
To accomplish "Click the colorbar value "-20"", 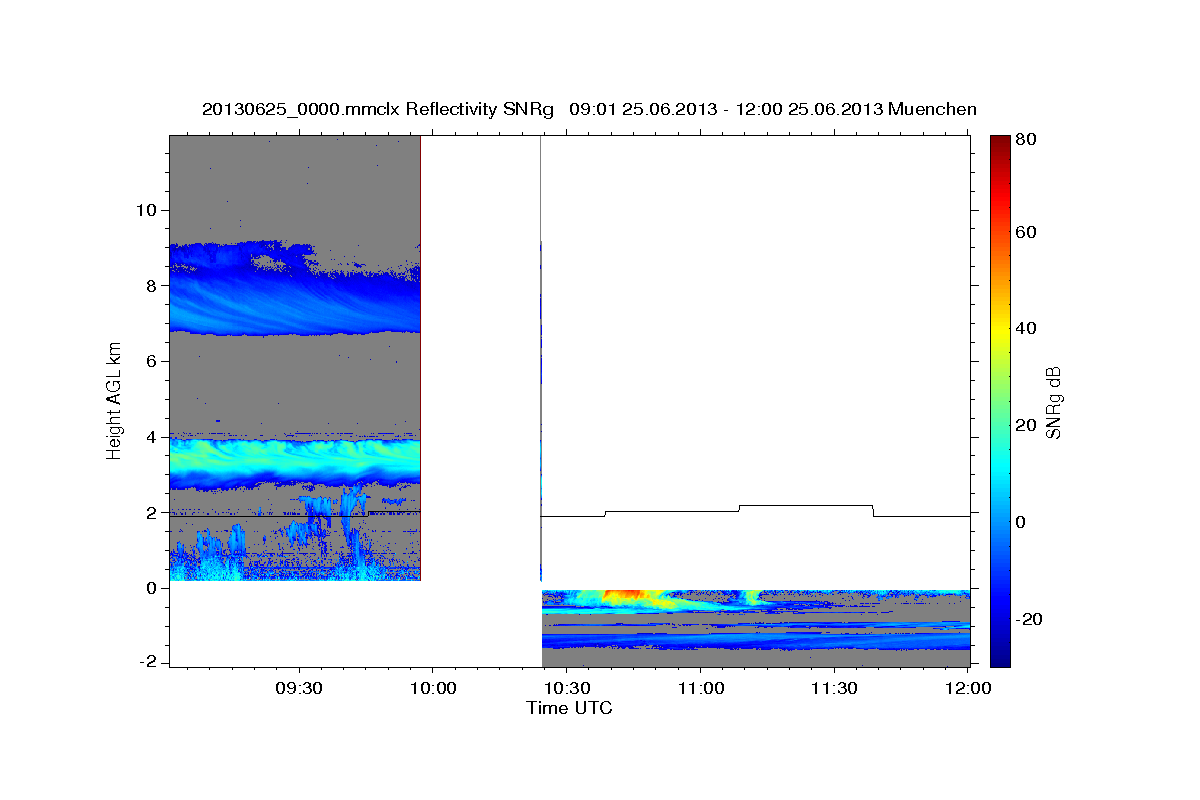I will point(1031,619).
